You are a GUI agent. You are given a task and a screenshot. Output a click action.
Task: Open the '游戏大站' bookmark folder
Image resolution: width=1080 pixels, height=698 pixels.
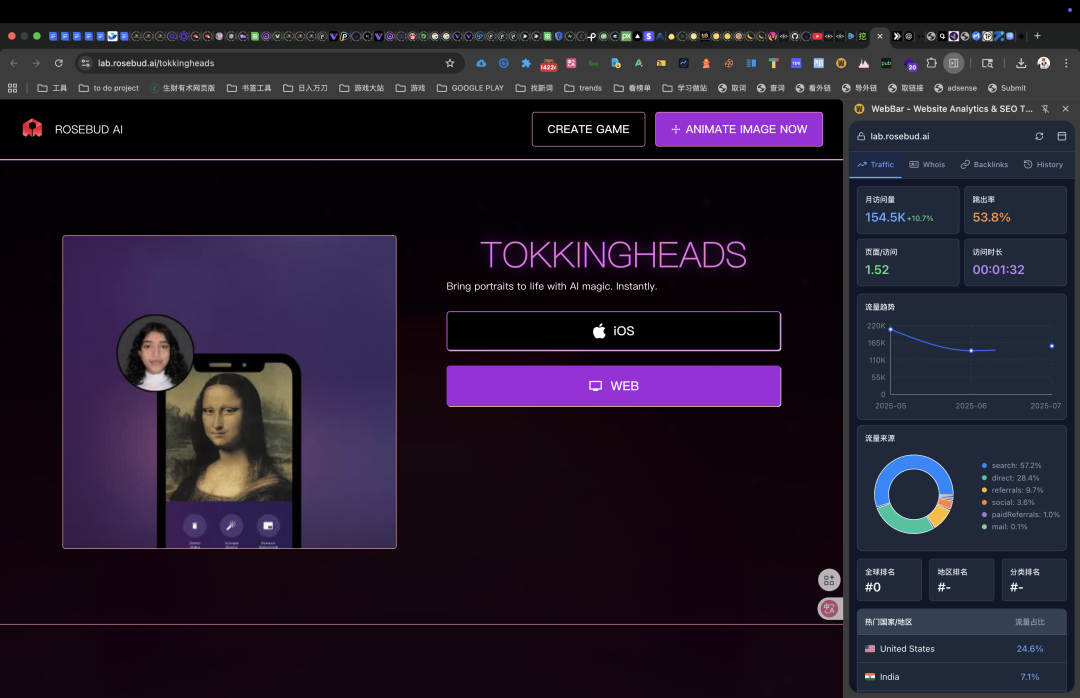(362, 88)
